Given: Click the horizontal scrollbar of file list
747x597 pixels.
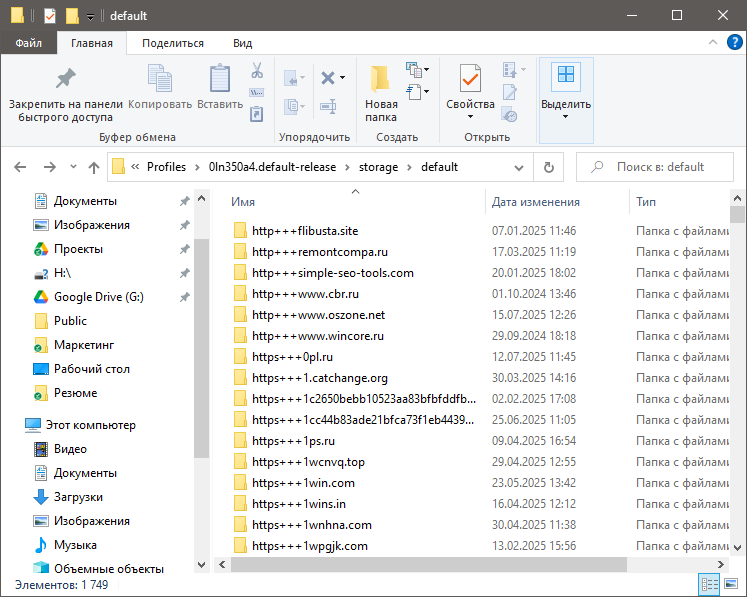Looking at the screenshot, I should [x=429, y=565].
